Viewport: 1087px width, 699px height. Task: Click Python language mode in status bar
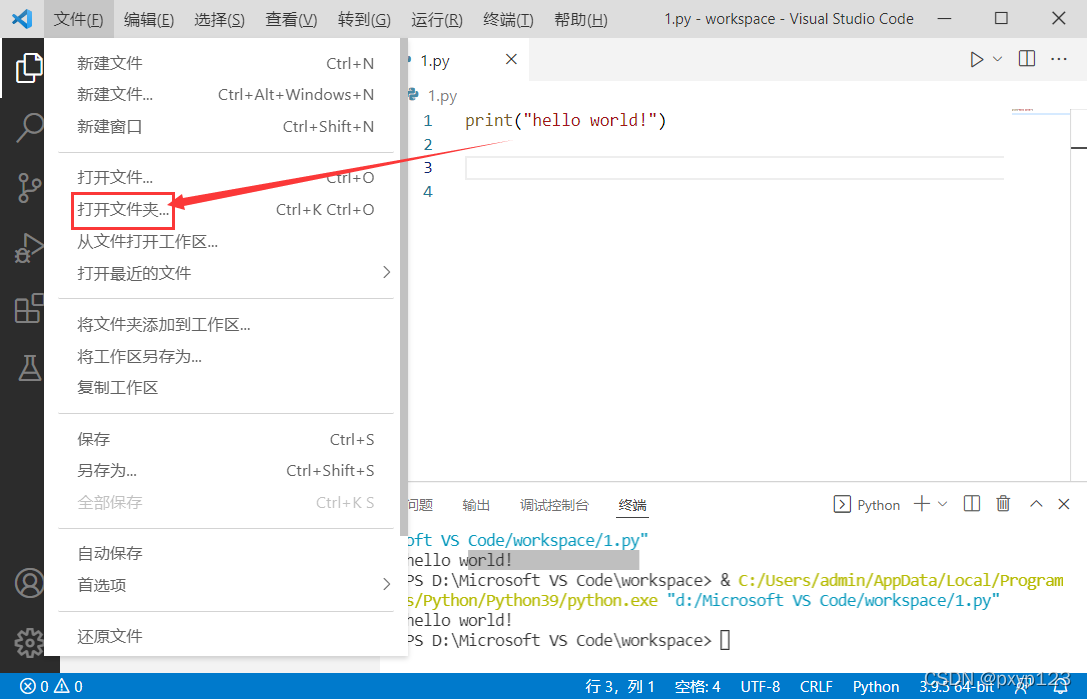coord(876,687)
